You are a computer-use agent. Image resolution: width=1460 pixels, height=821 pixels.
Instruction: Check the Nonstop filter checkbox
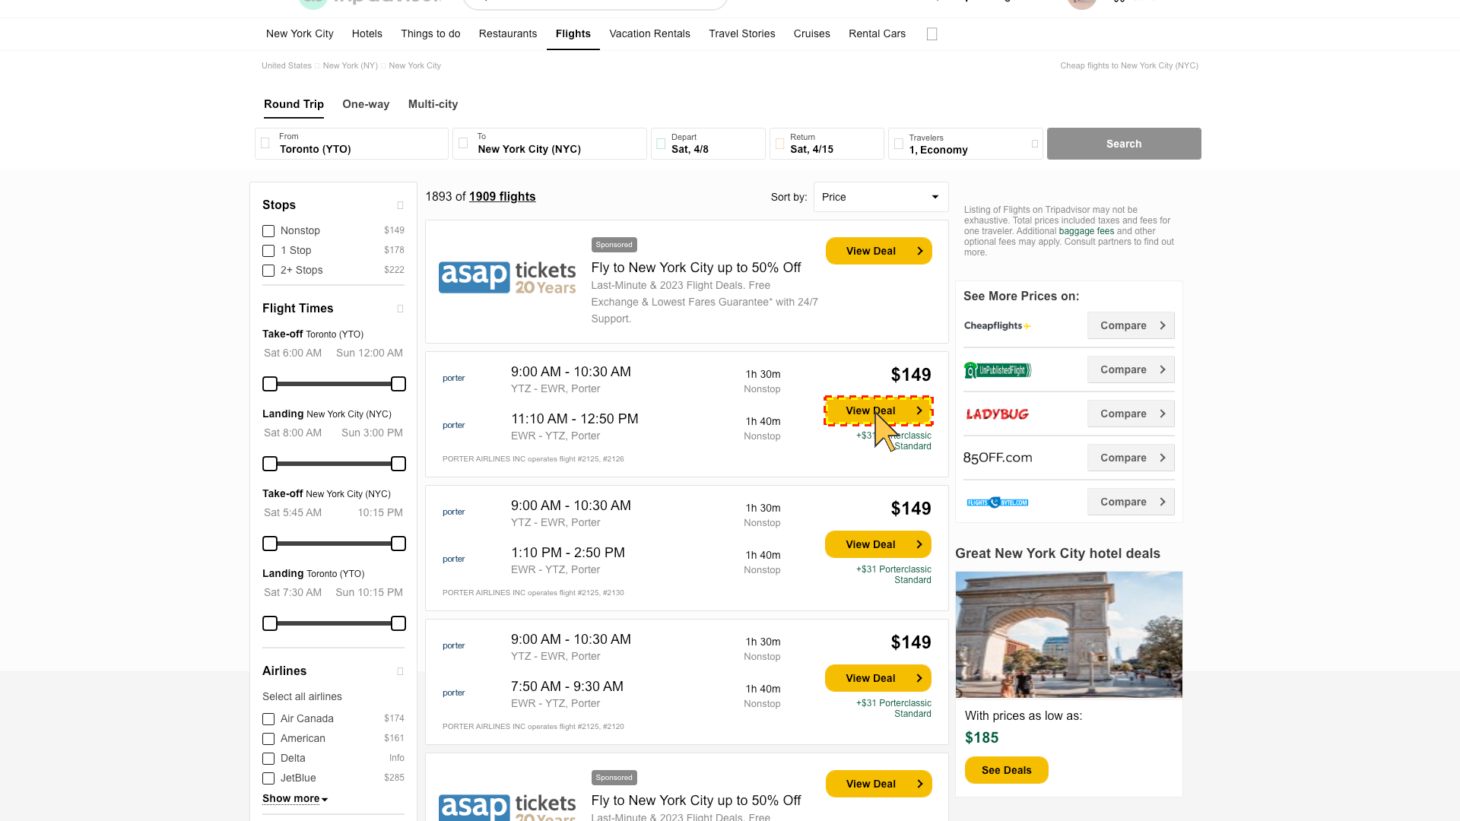268,231
